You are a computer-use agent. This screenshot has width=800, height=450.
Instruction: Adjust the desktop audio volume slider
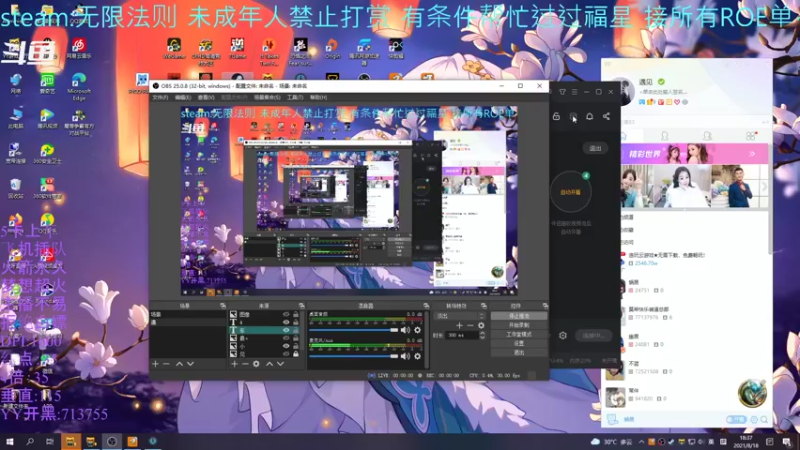point(353,330)
